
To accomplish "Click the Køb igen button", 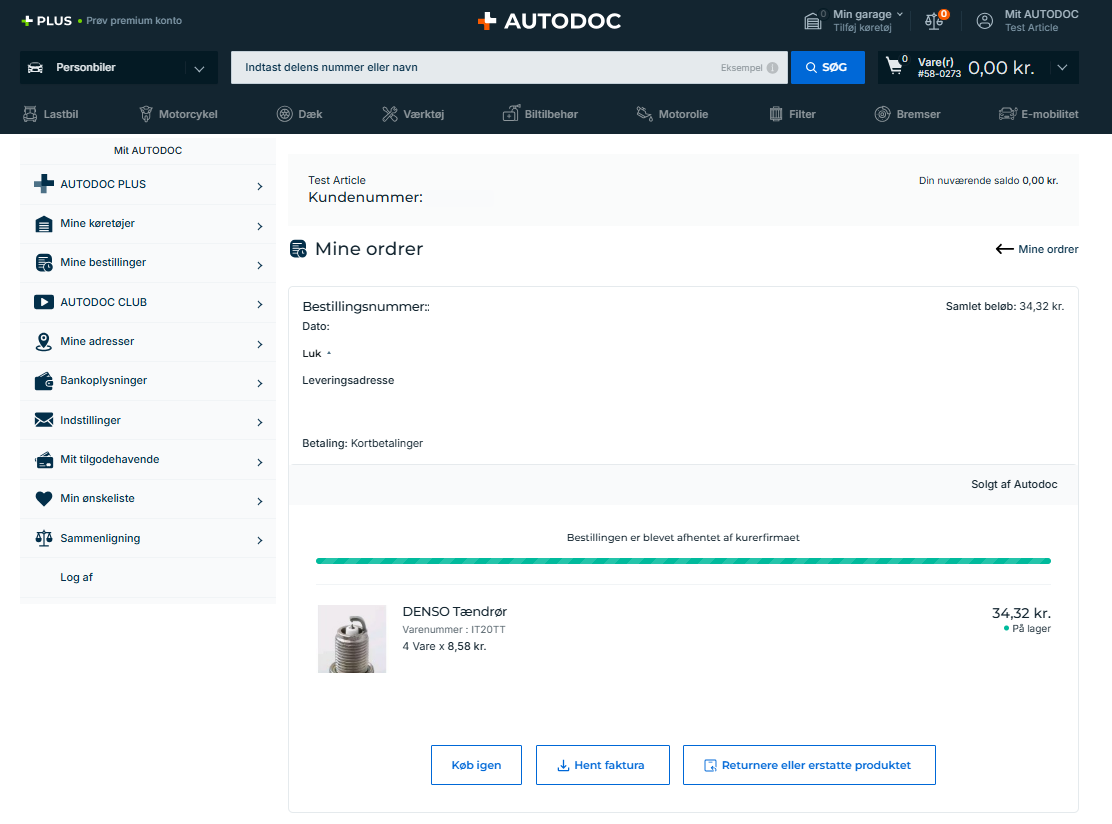I will click(477, 765).
